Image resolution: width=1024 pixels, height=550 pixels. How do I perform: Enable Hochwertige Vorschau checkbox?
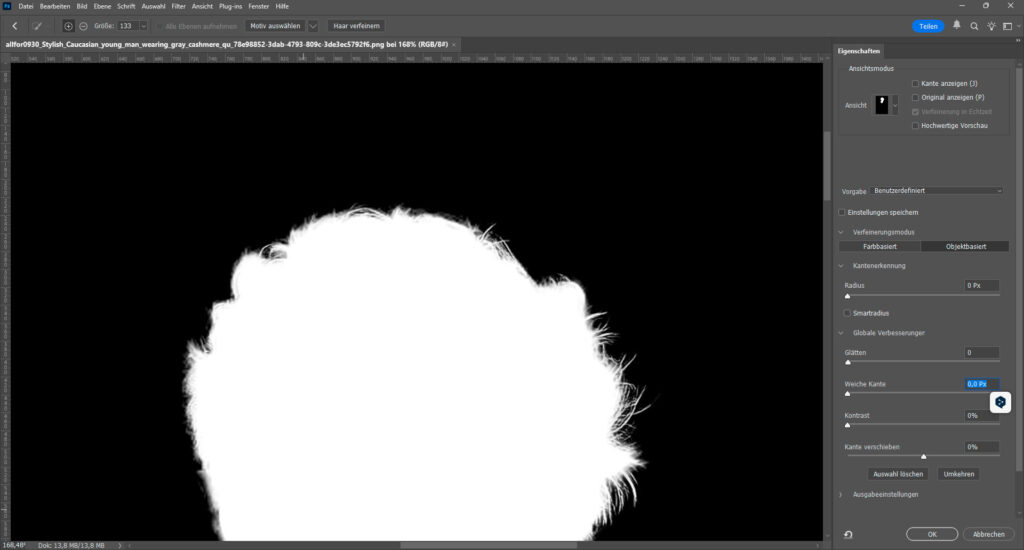pos(915,125)
